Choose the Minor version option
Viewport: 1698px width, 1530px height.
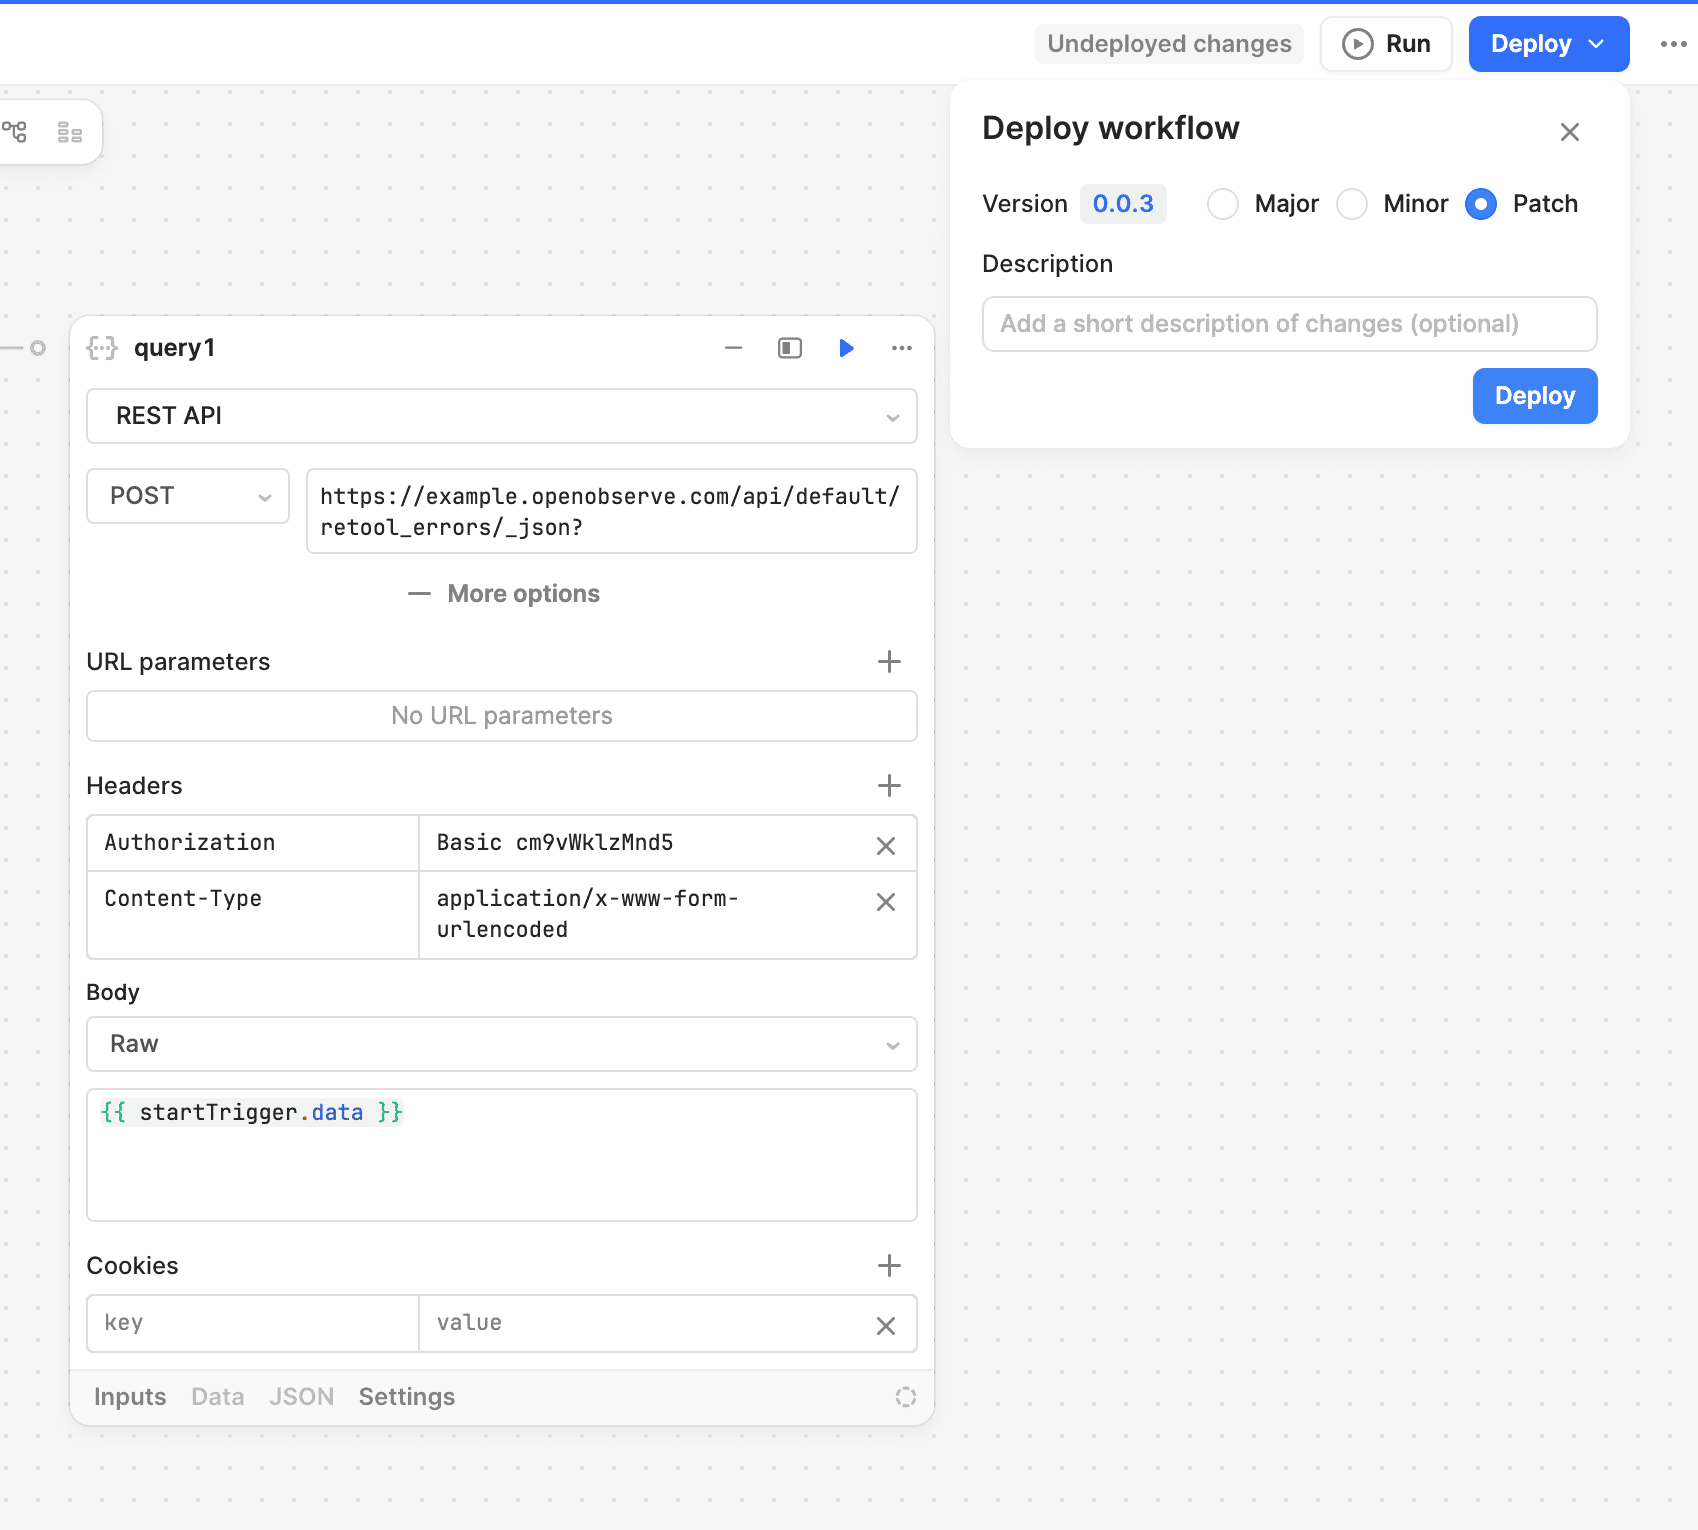pos(1352,204)
